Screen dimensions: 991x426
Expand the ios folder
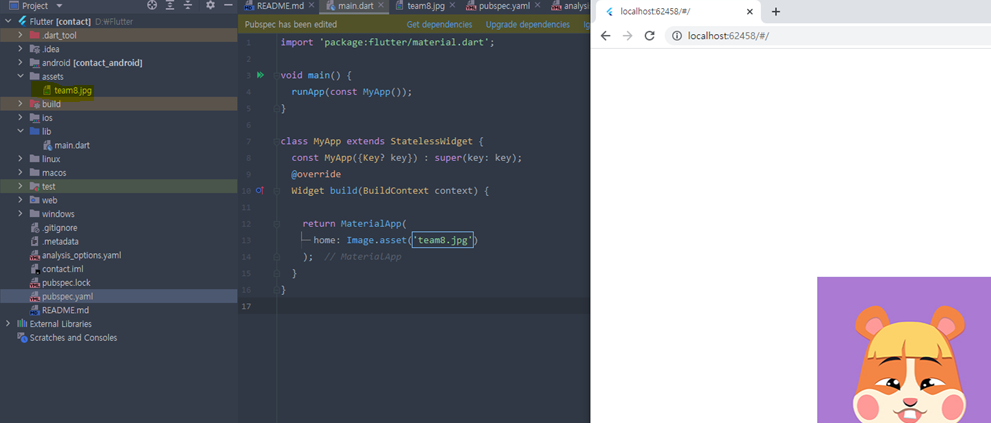tap(21, 118)
